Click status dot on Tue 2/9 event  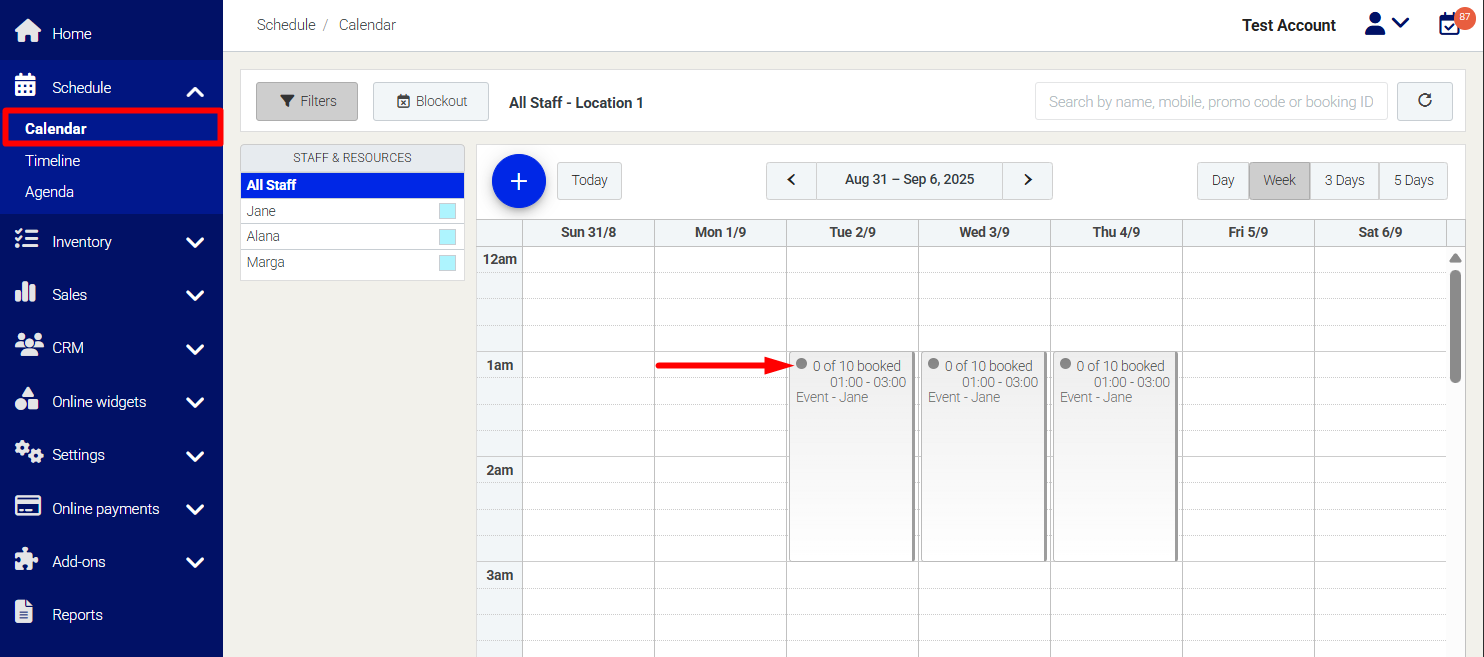(801, 364)
